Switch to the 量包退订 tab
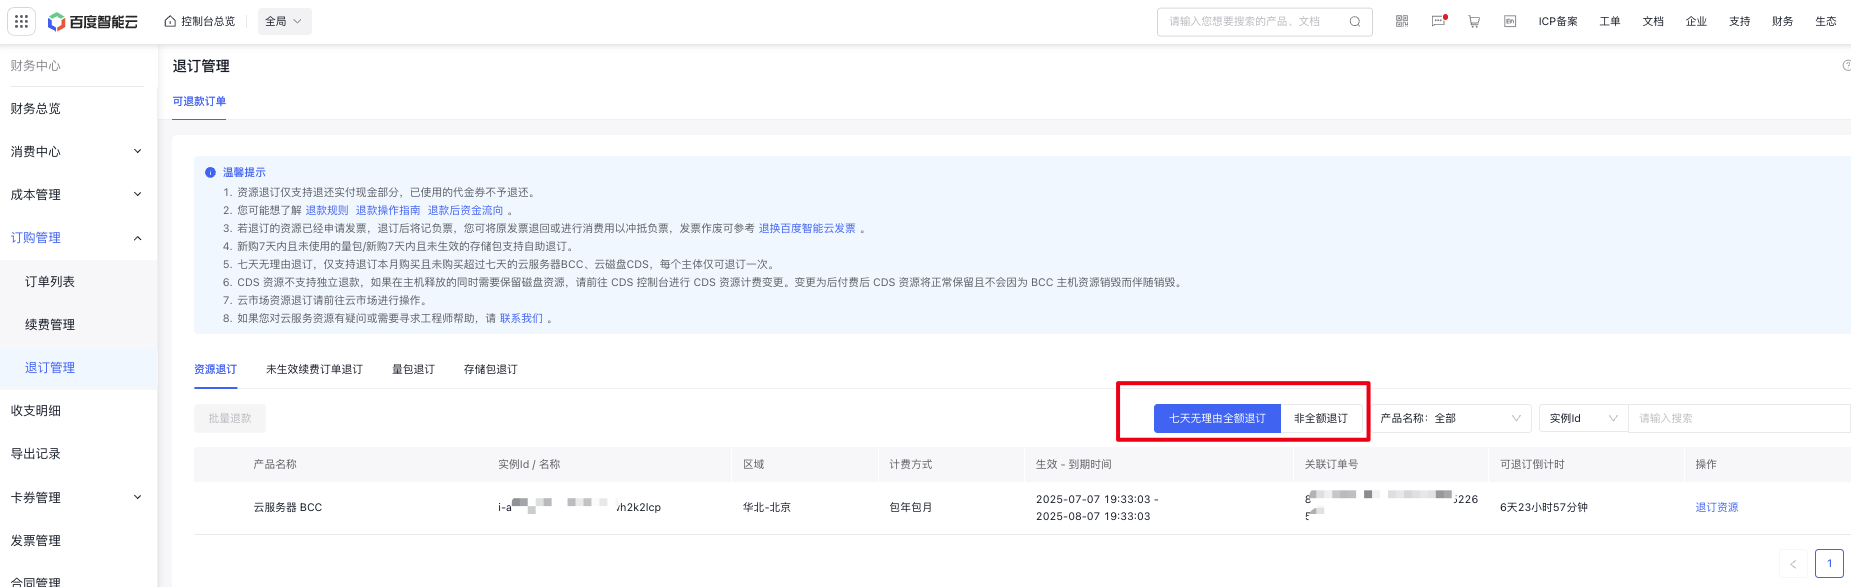The width and height of the screenshot is (1851, 587). click(x=413, y=369)
